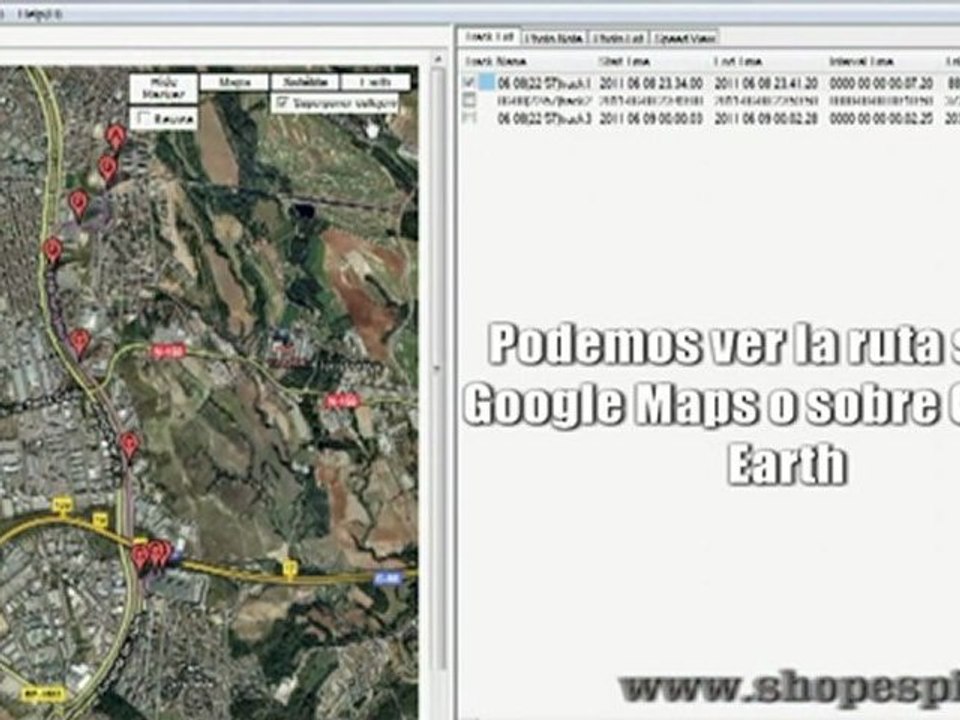Open the Photo Note tab
Viewport: 960px width, 720px height.
554,38
